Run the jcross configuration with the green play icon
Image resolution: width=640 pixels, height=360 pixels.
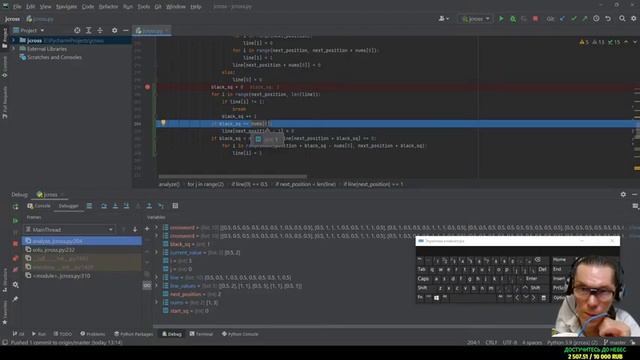(501, 19)
